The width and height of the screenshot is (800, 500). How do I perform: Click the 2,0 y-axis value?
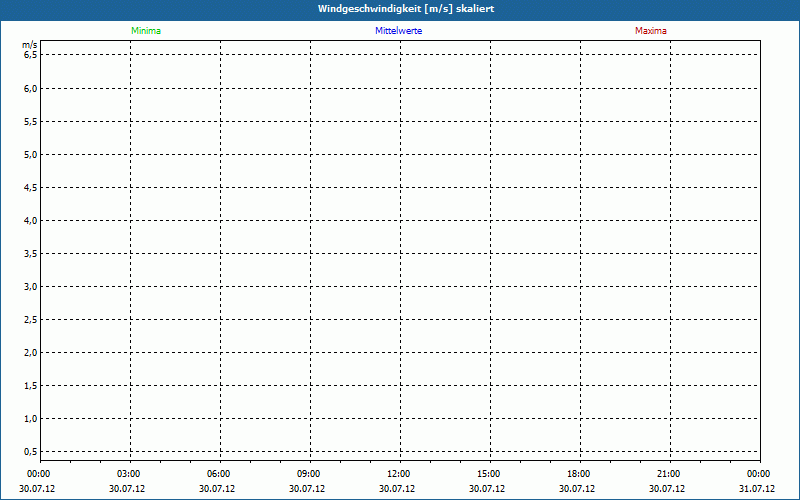pyautogui.click(x=31, y=353)
